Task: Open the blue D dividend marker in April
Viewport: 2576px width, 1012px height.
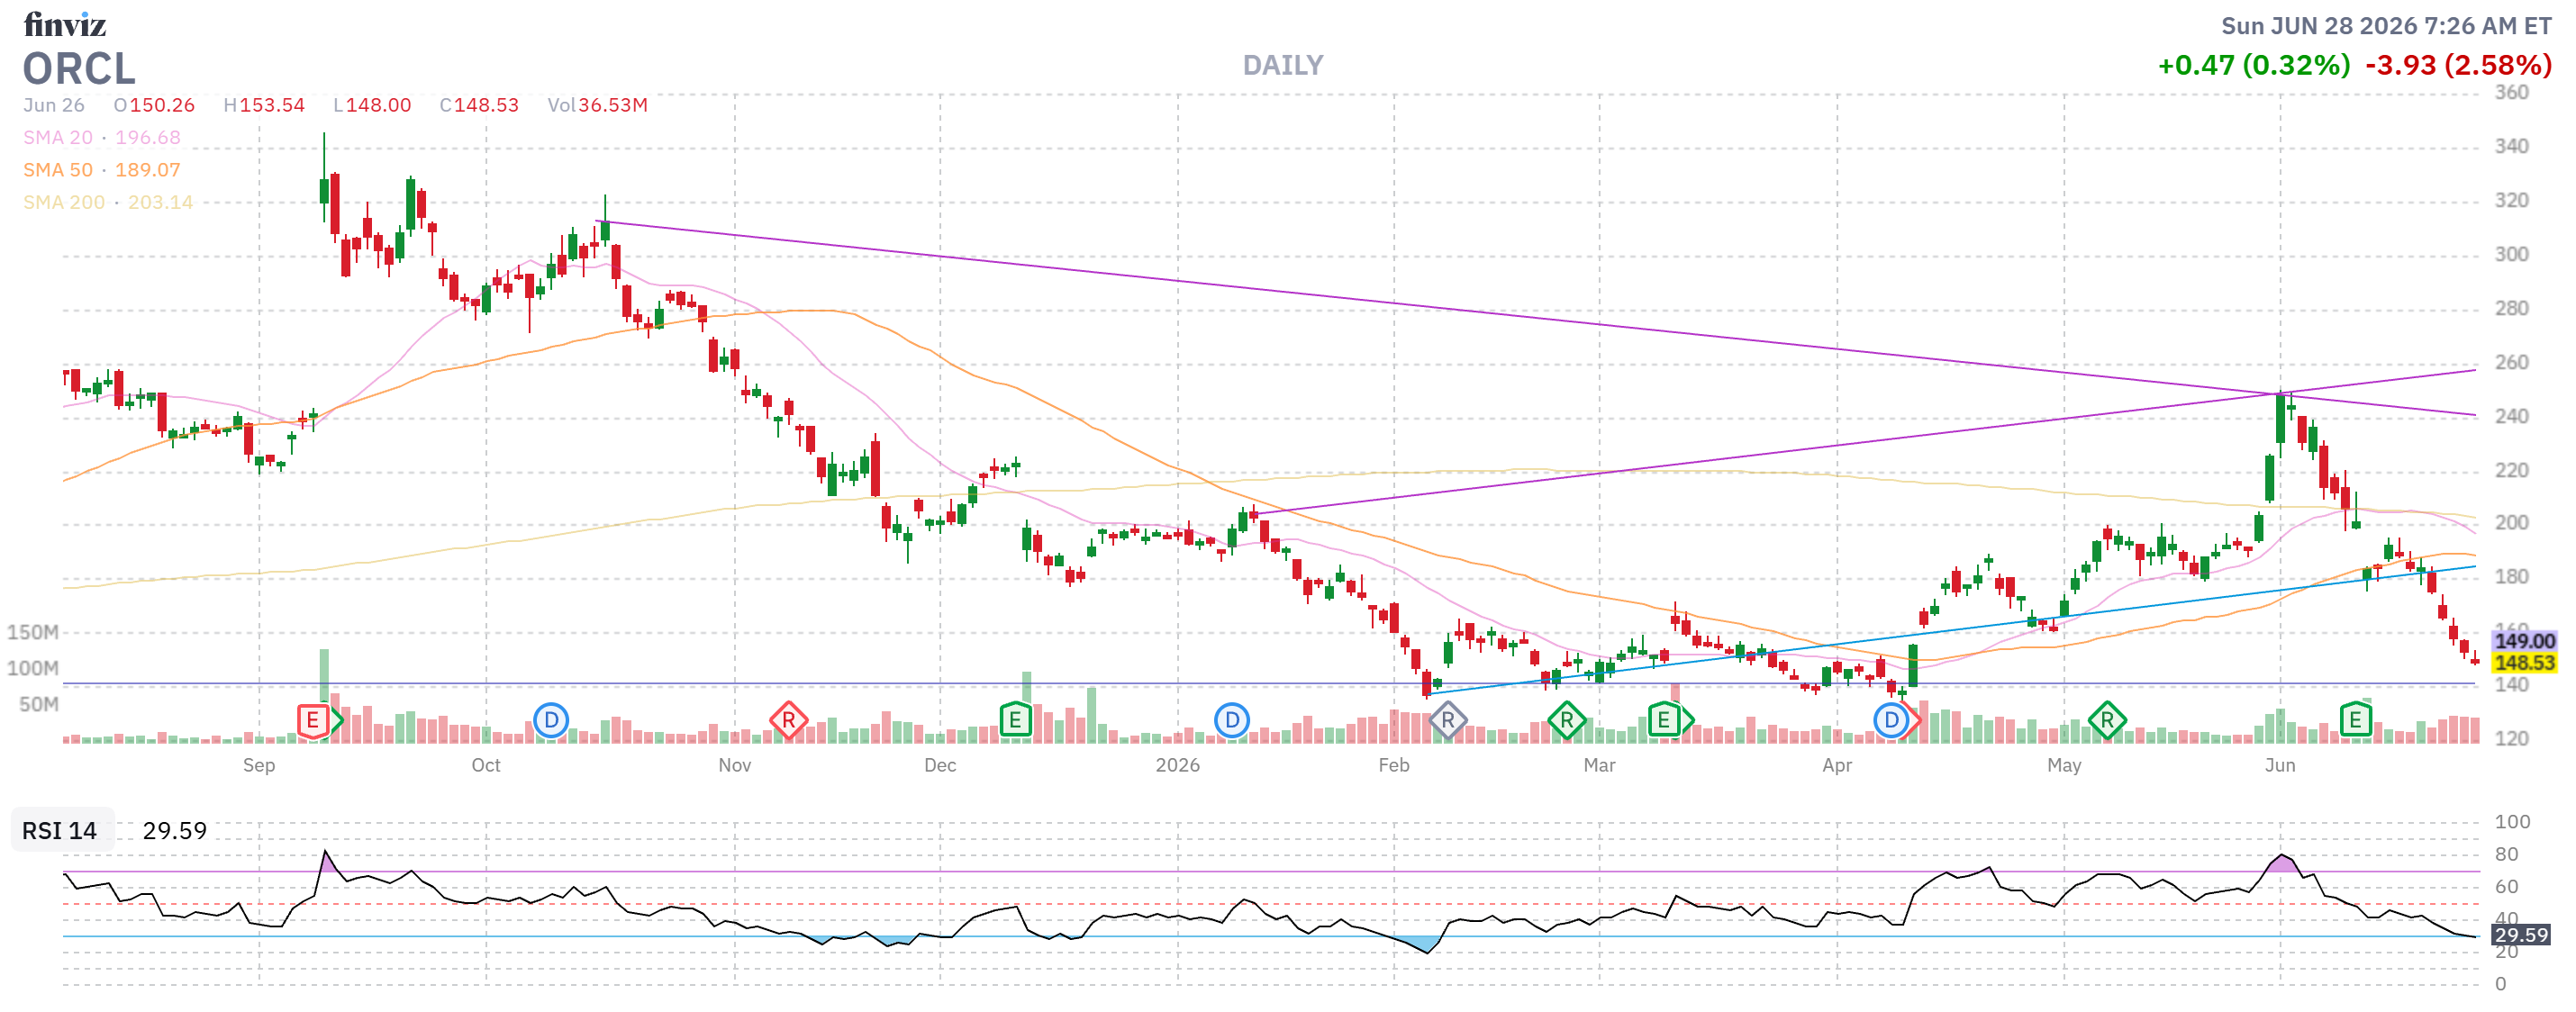Action: (x=1891, y=720)
